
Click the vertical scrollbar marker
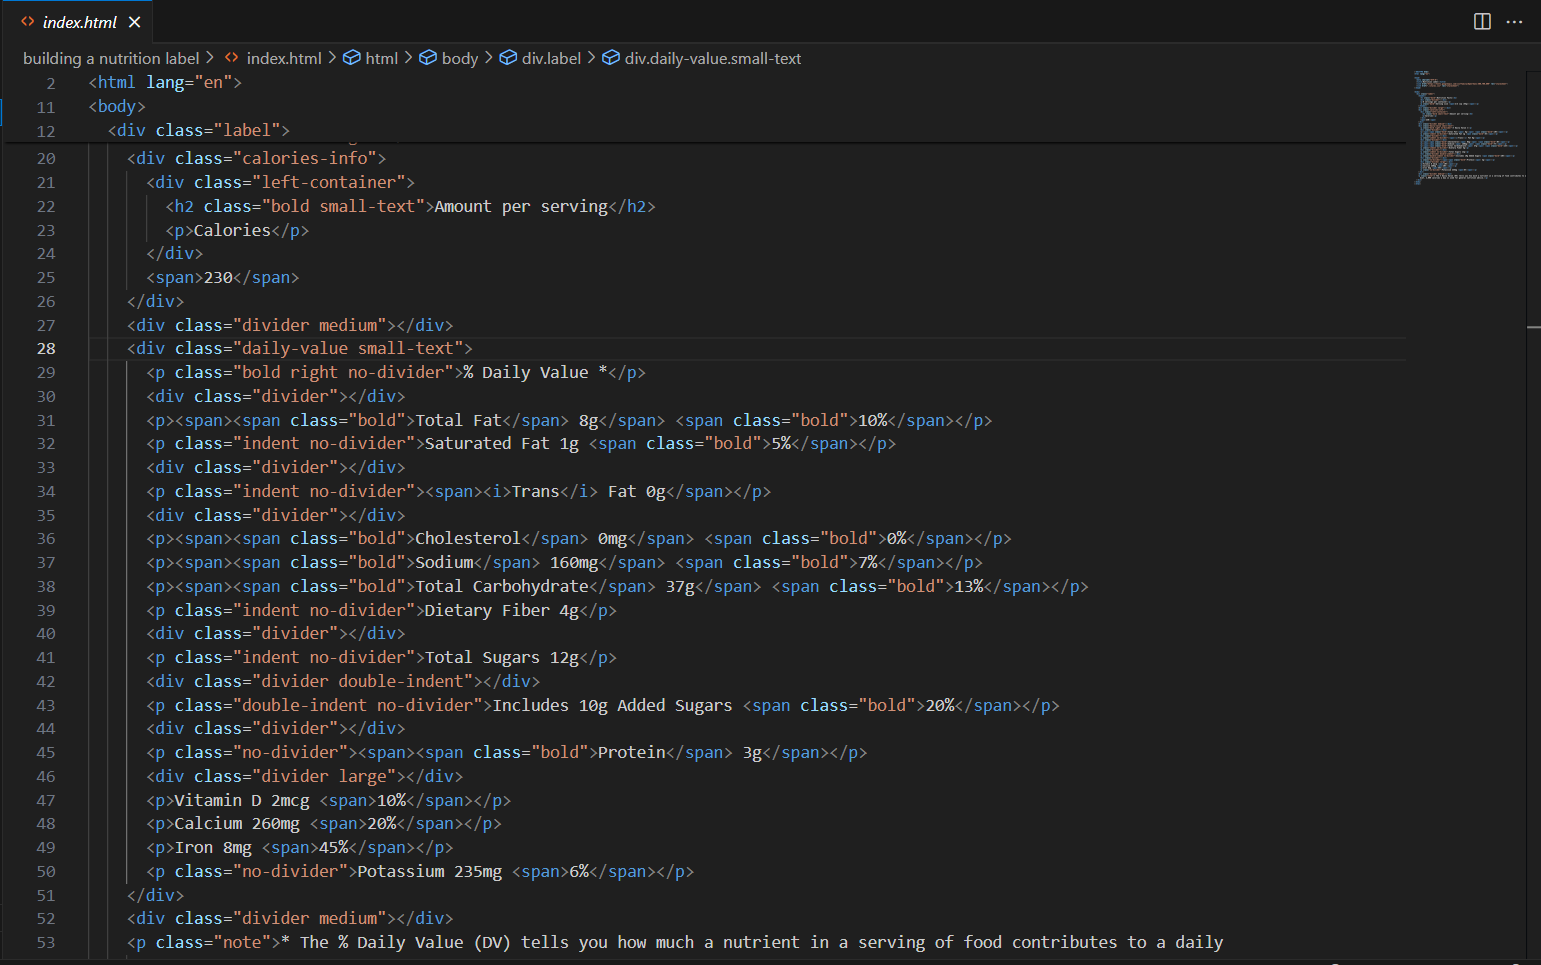1533,327
